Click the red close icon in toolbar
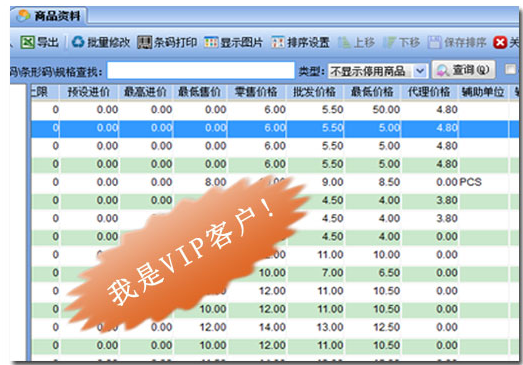523x365 pixels. pos(500,42)
